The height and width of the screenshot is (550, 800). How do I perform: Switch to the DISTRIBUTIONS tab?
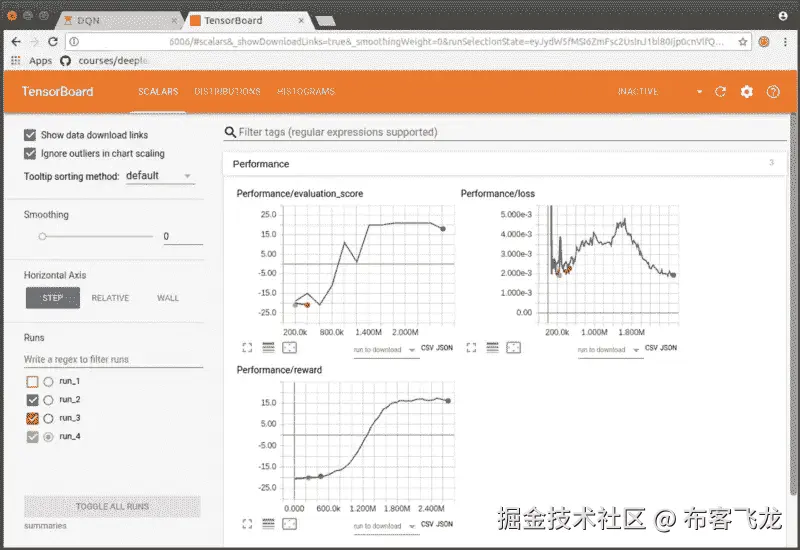pyautogui.click(x=227, y=92)
